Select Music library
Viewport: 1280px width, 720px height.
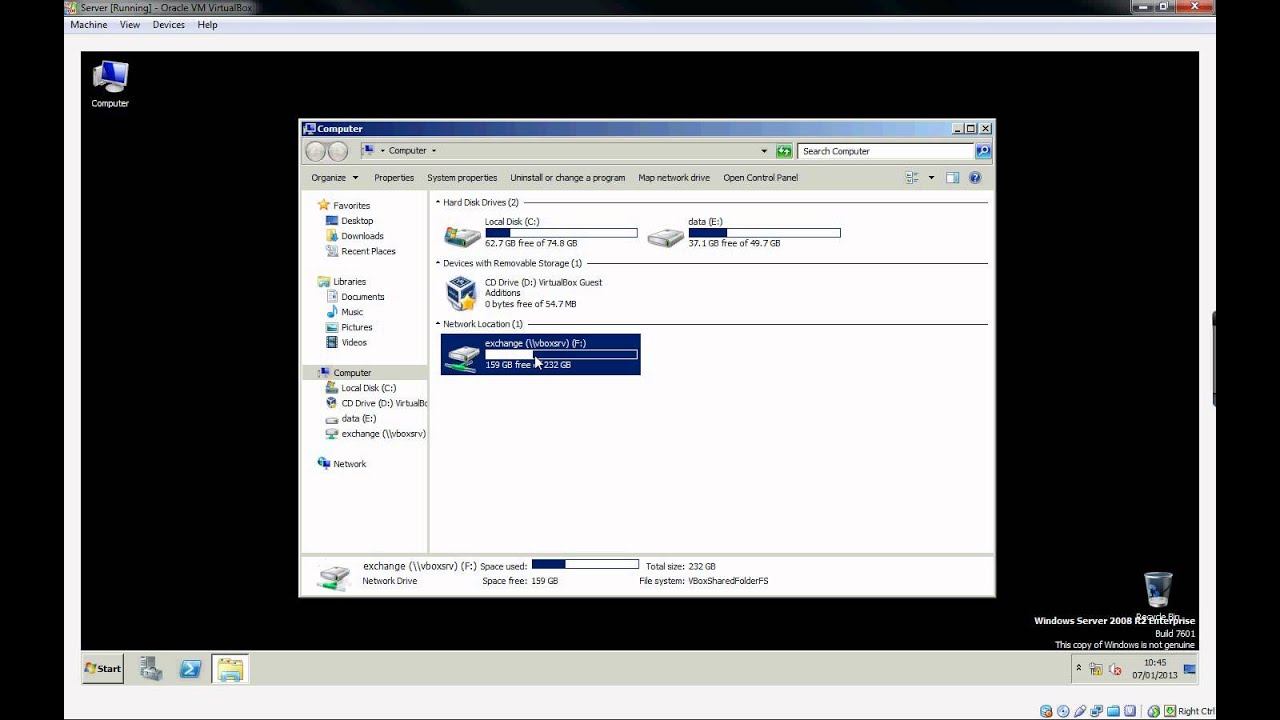click(x=344, y=312)
